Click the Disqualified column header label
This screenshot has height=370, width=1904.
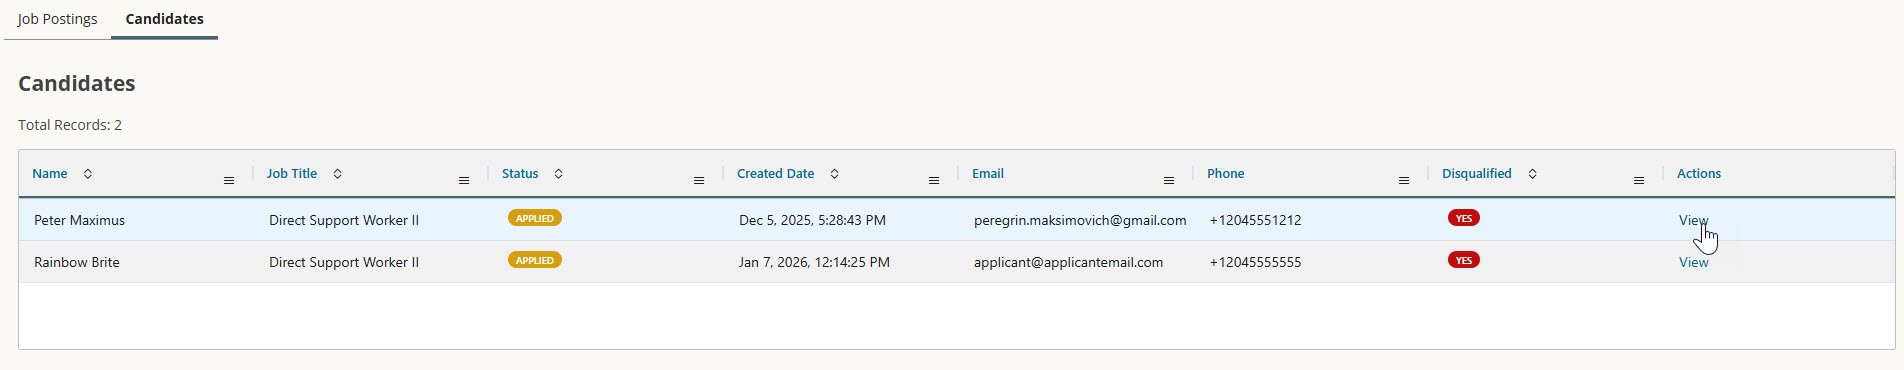[1477, 174]
